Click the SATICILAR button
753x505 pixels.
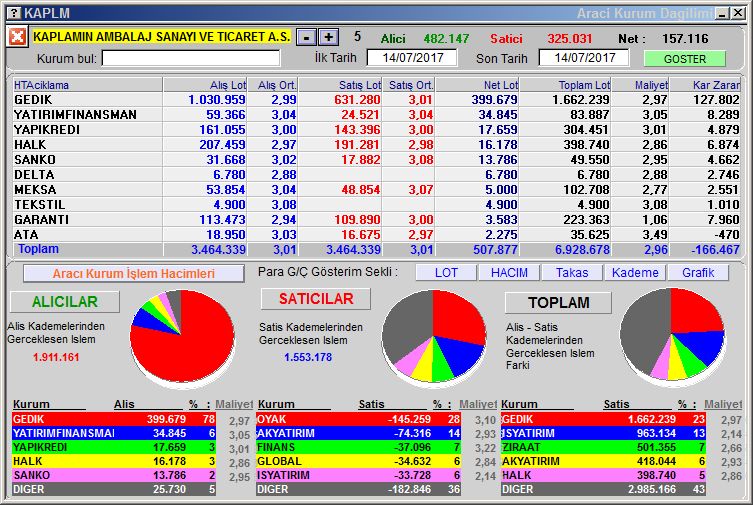click(x=316, y=299)
